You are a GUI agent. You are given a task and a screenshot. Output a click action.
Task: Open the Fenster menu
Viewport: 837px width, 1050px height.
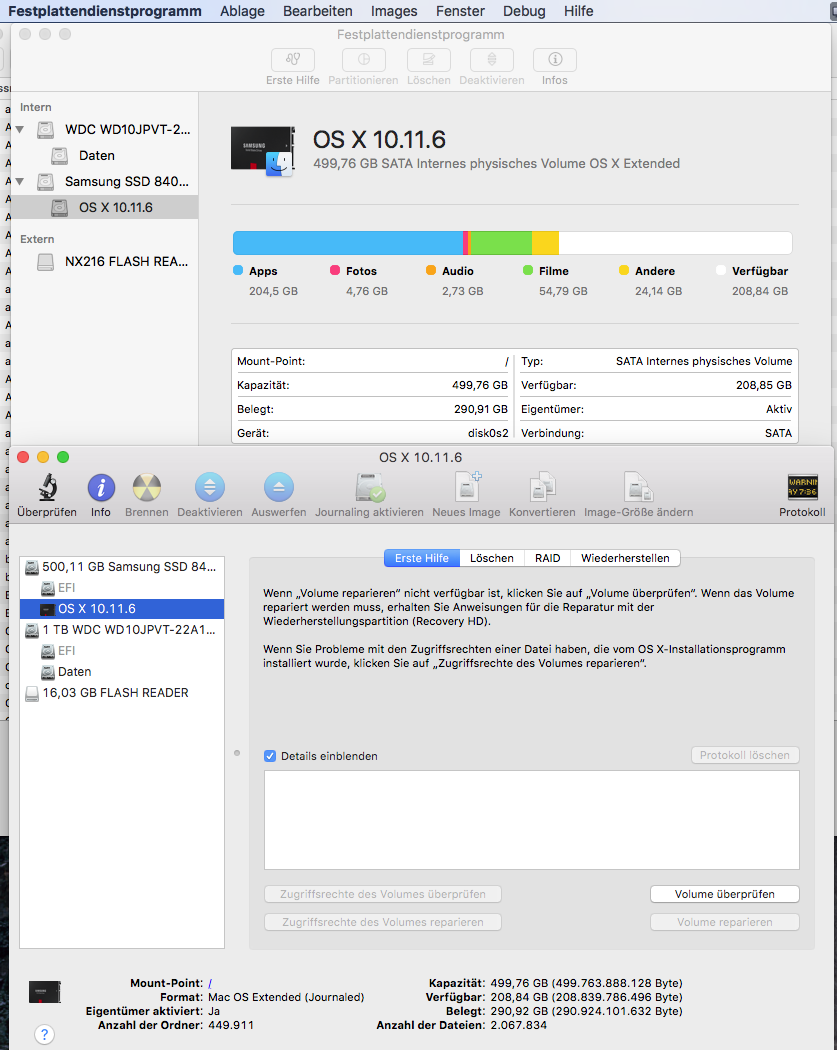(460, 11)
